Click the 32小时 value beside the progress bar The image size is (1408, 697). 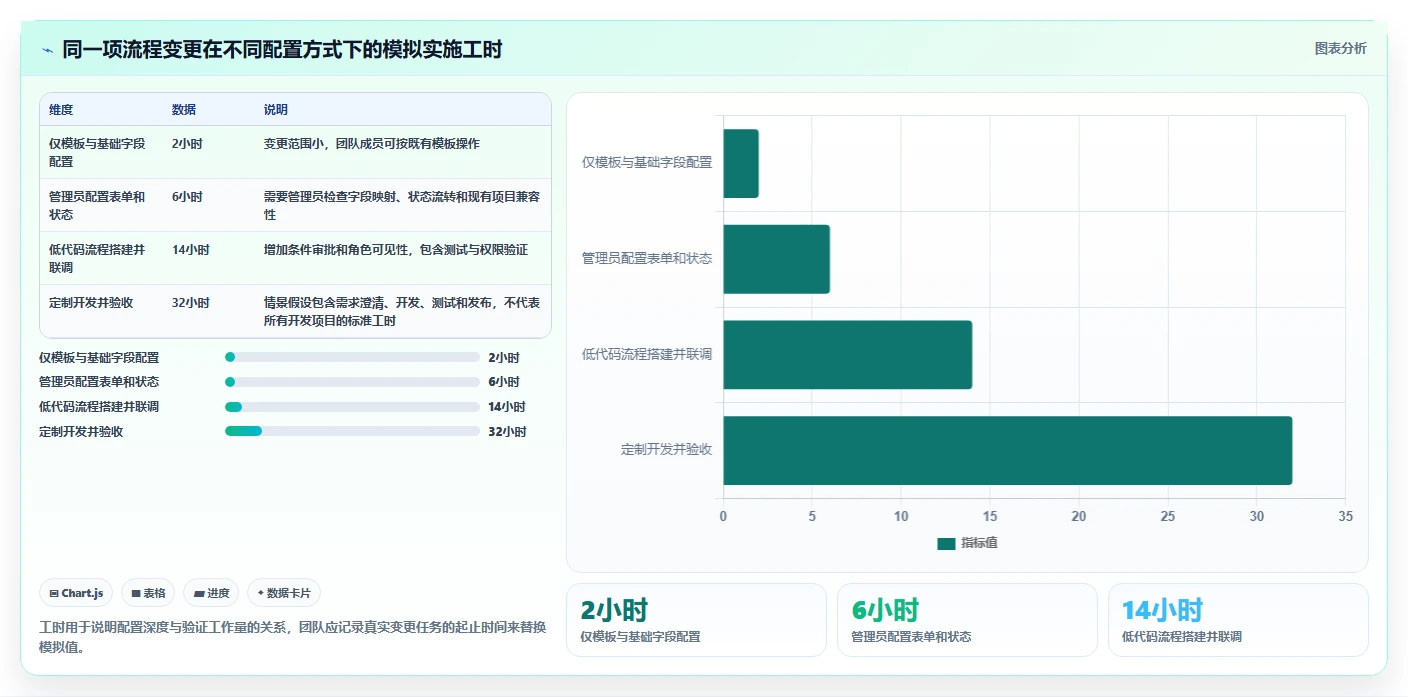tap(507, 432)
